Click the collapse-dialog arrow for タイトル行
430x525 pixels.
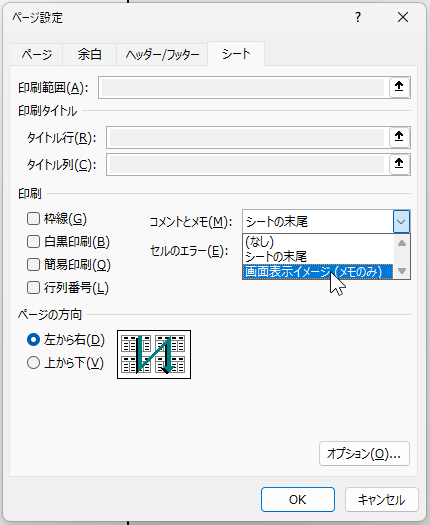coord(399,137)
